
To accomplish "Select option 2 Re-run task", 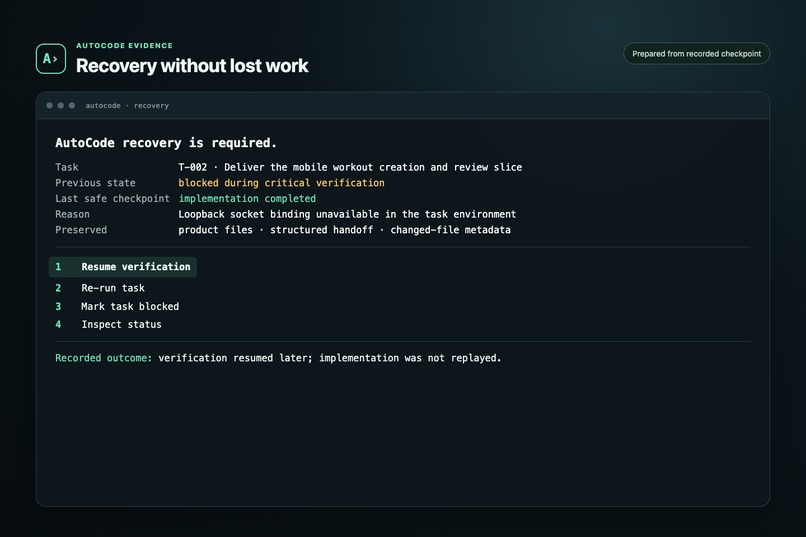I will pyautogui.click(x=100, y=288).
